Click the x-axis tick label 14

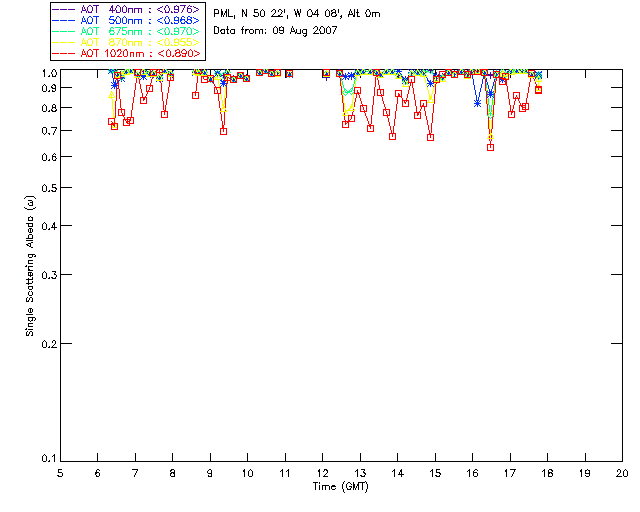pos(398,473)
